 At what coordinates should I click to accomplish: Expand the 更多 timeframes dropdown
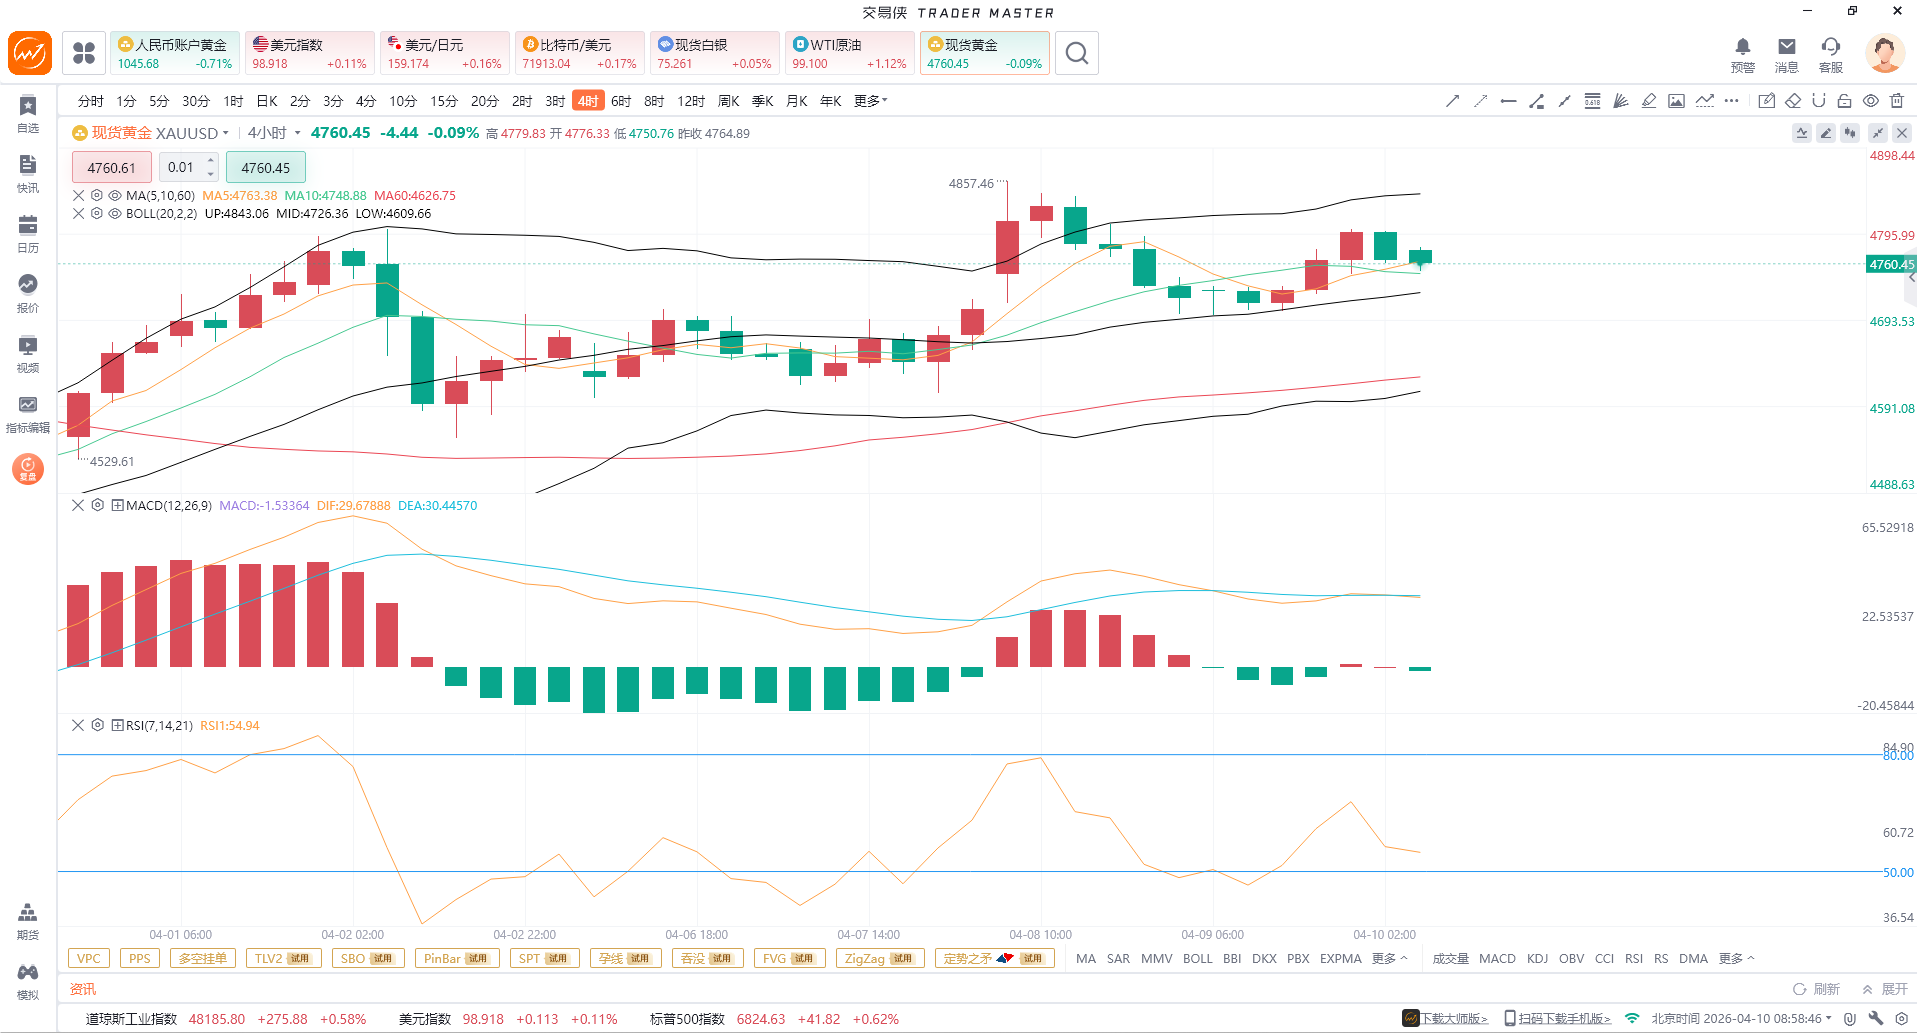pyautogui.click(x=870, y=101)
